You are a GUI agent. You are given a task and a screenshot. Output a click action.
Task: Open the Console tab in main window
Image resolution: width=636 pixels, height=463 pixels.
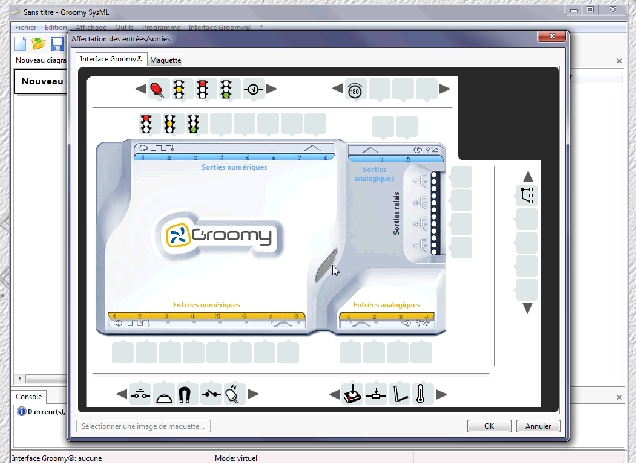29,396
